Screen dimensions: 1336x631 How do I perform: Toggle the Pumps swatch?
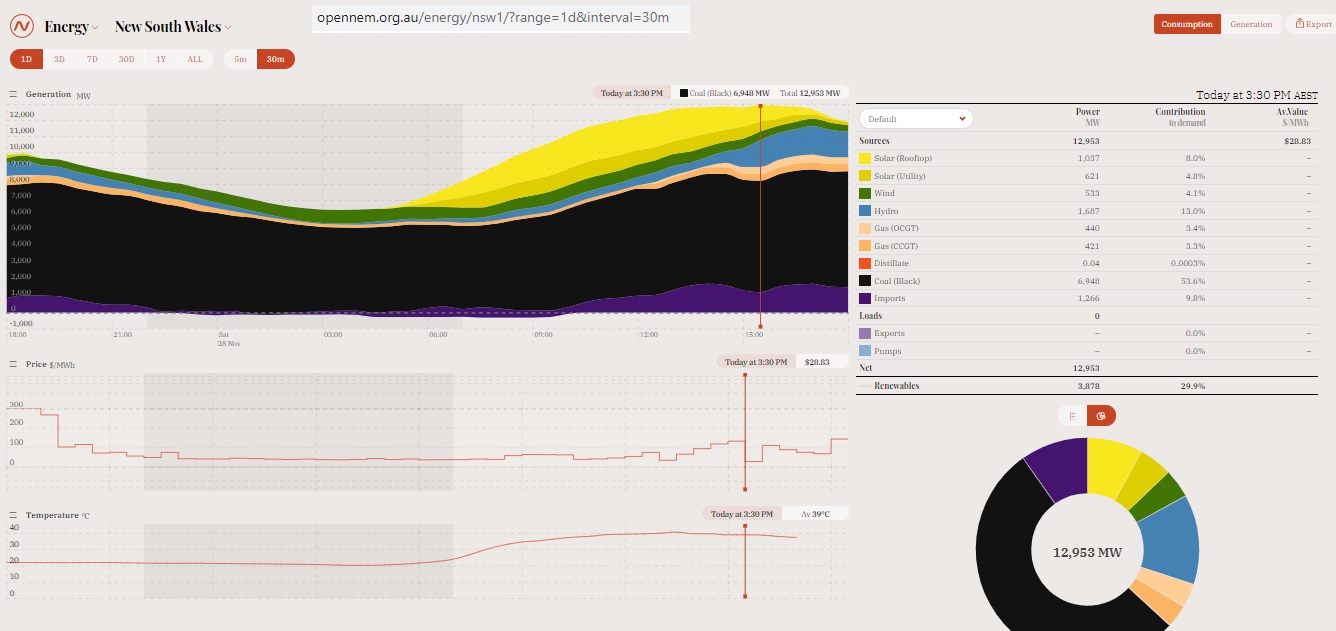(865, 351)
